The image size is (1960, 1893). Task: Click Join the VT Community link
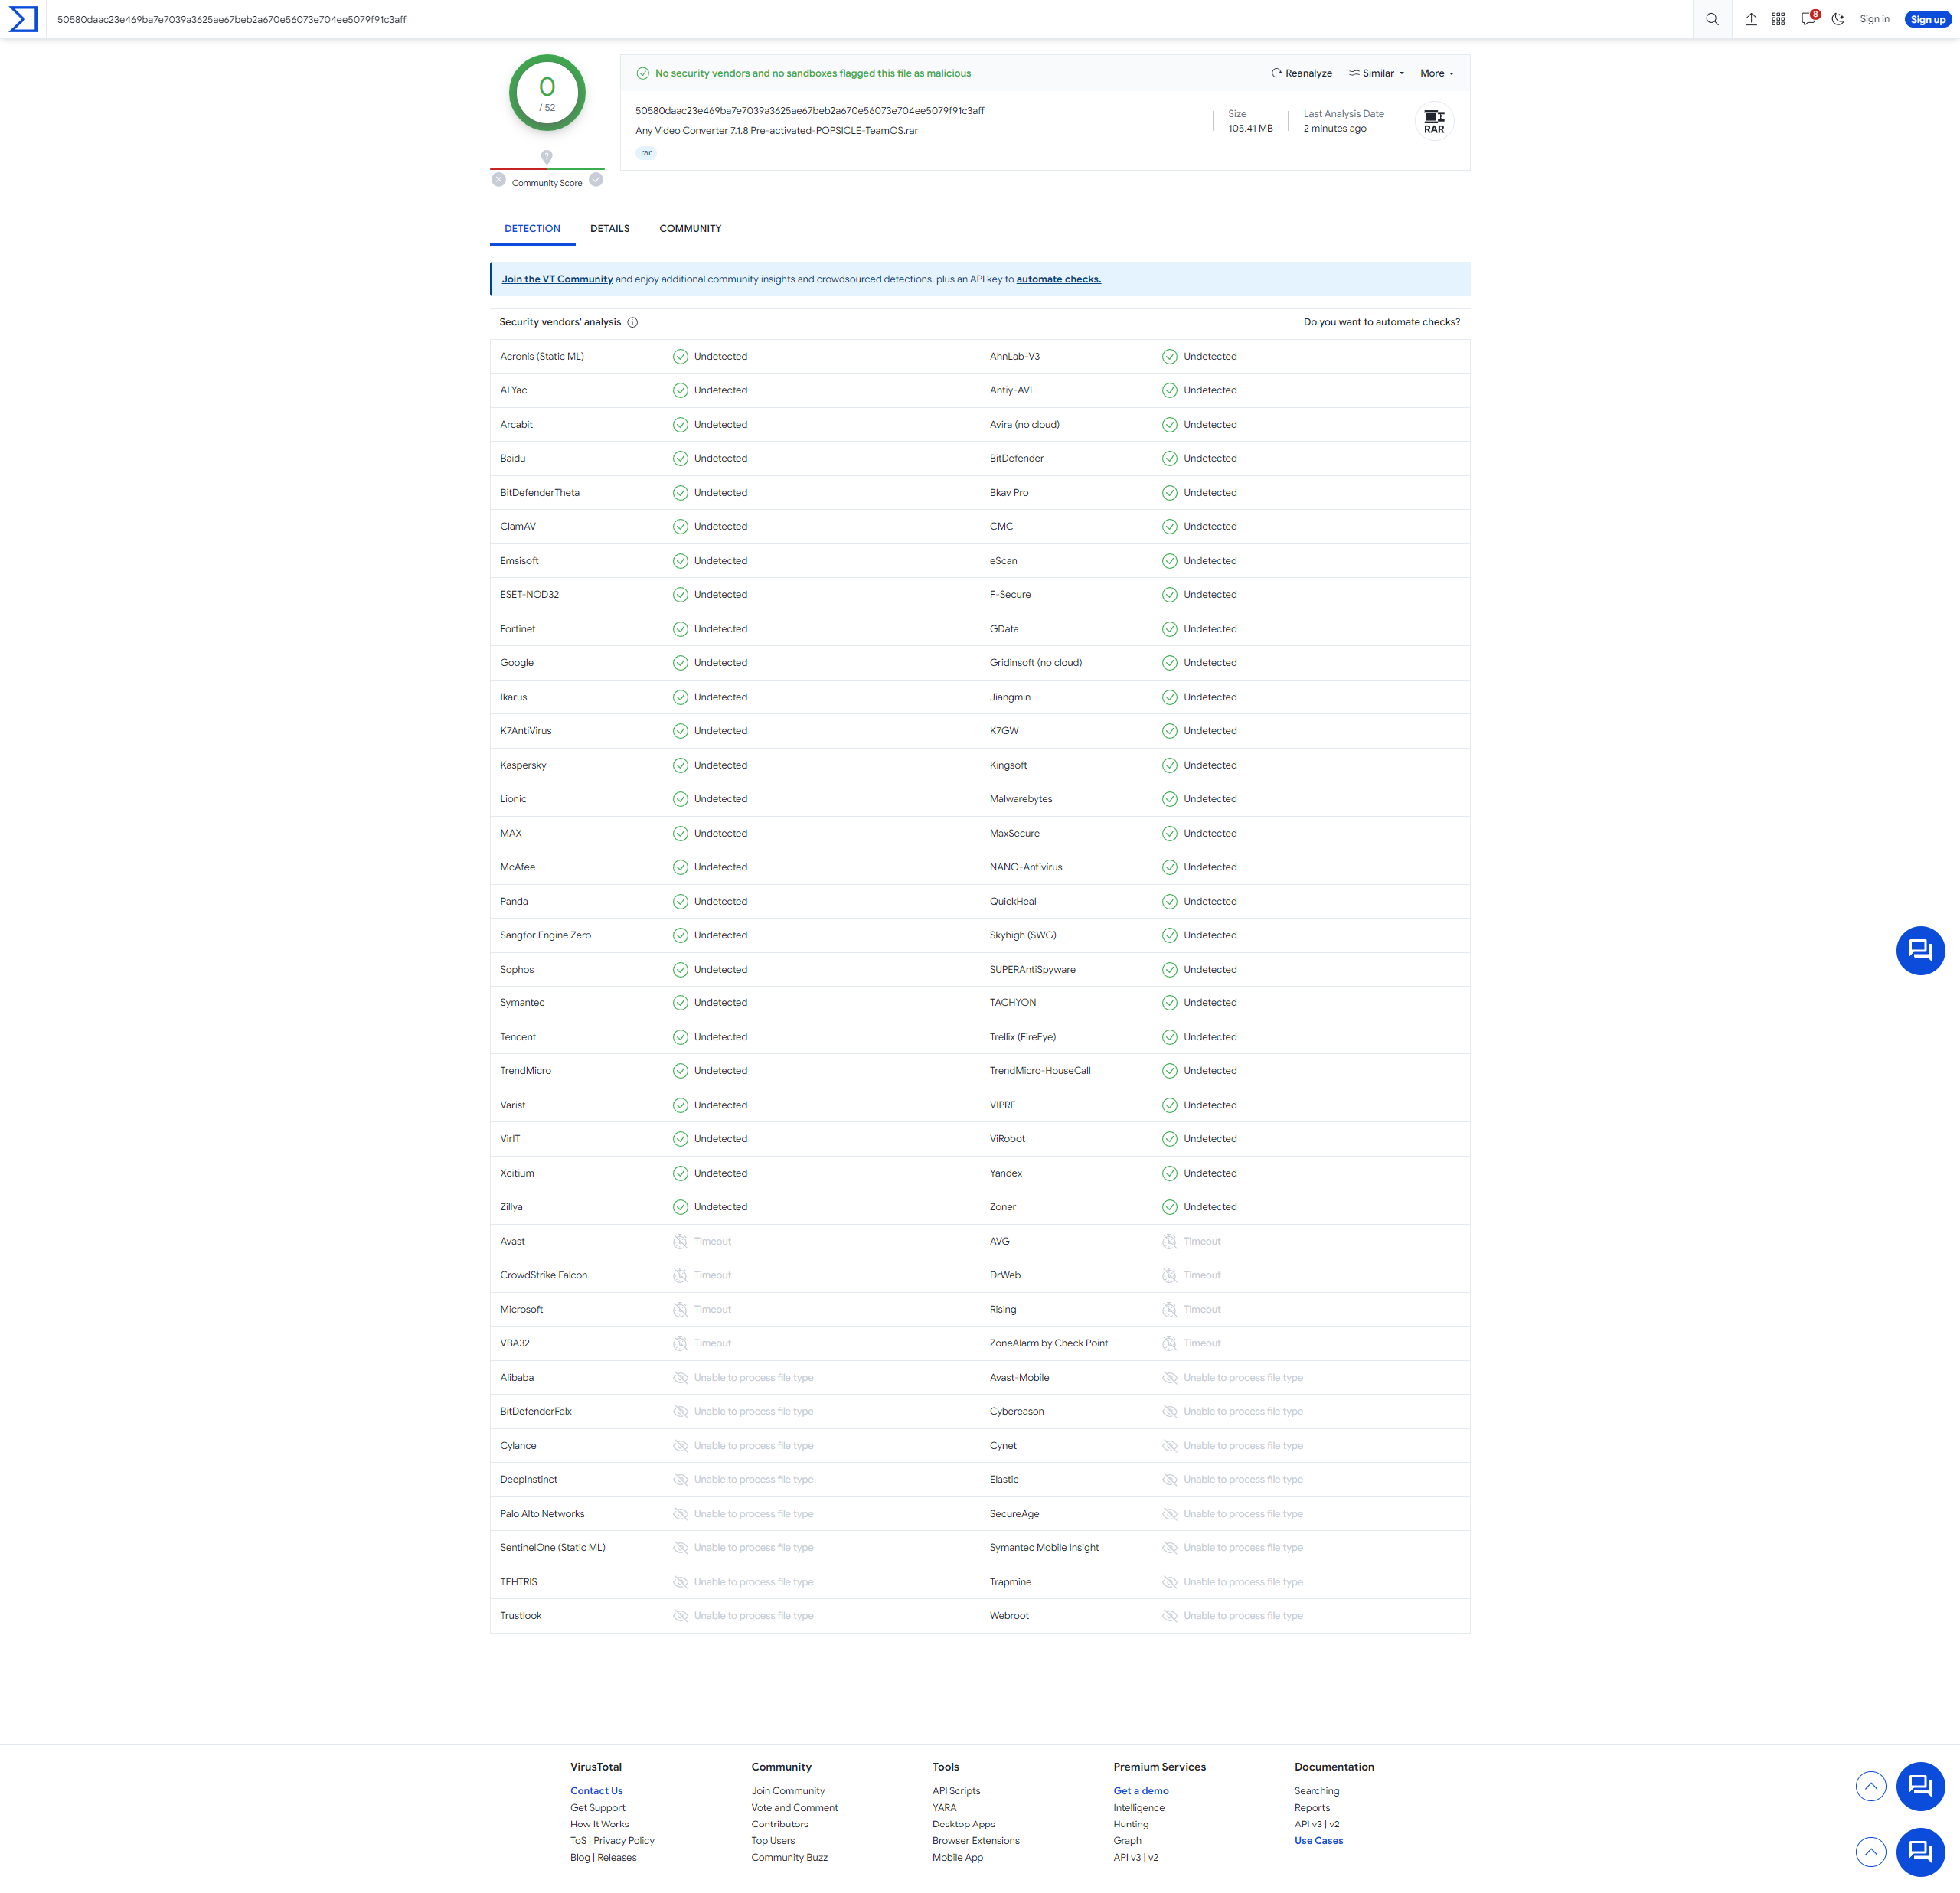click(557, 279)
